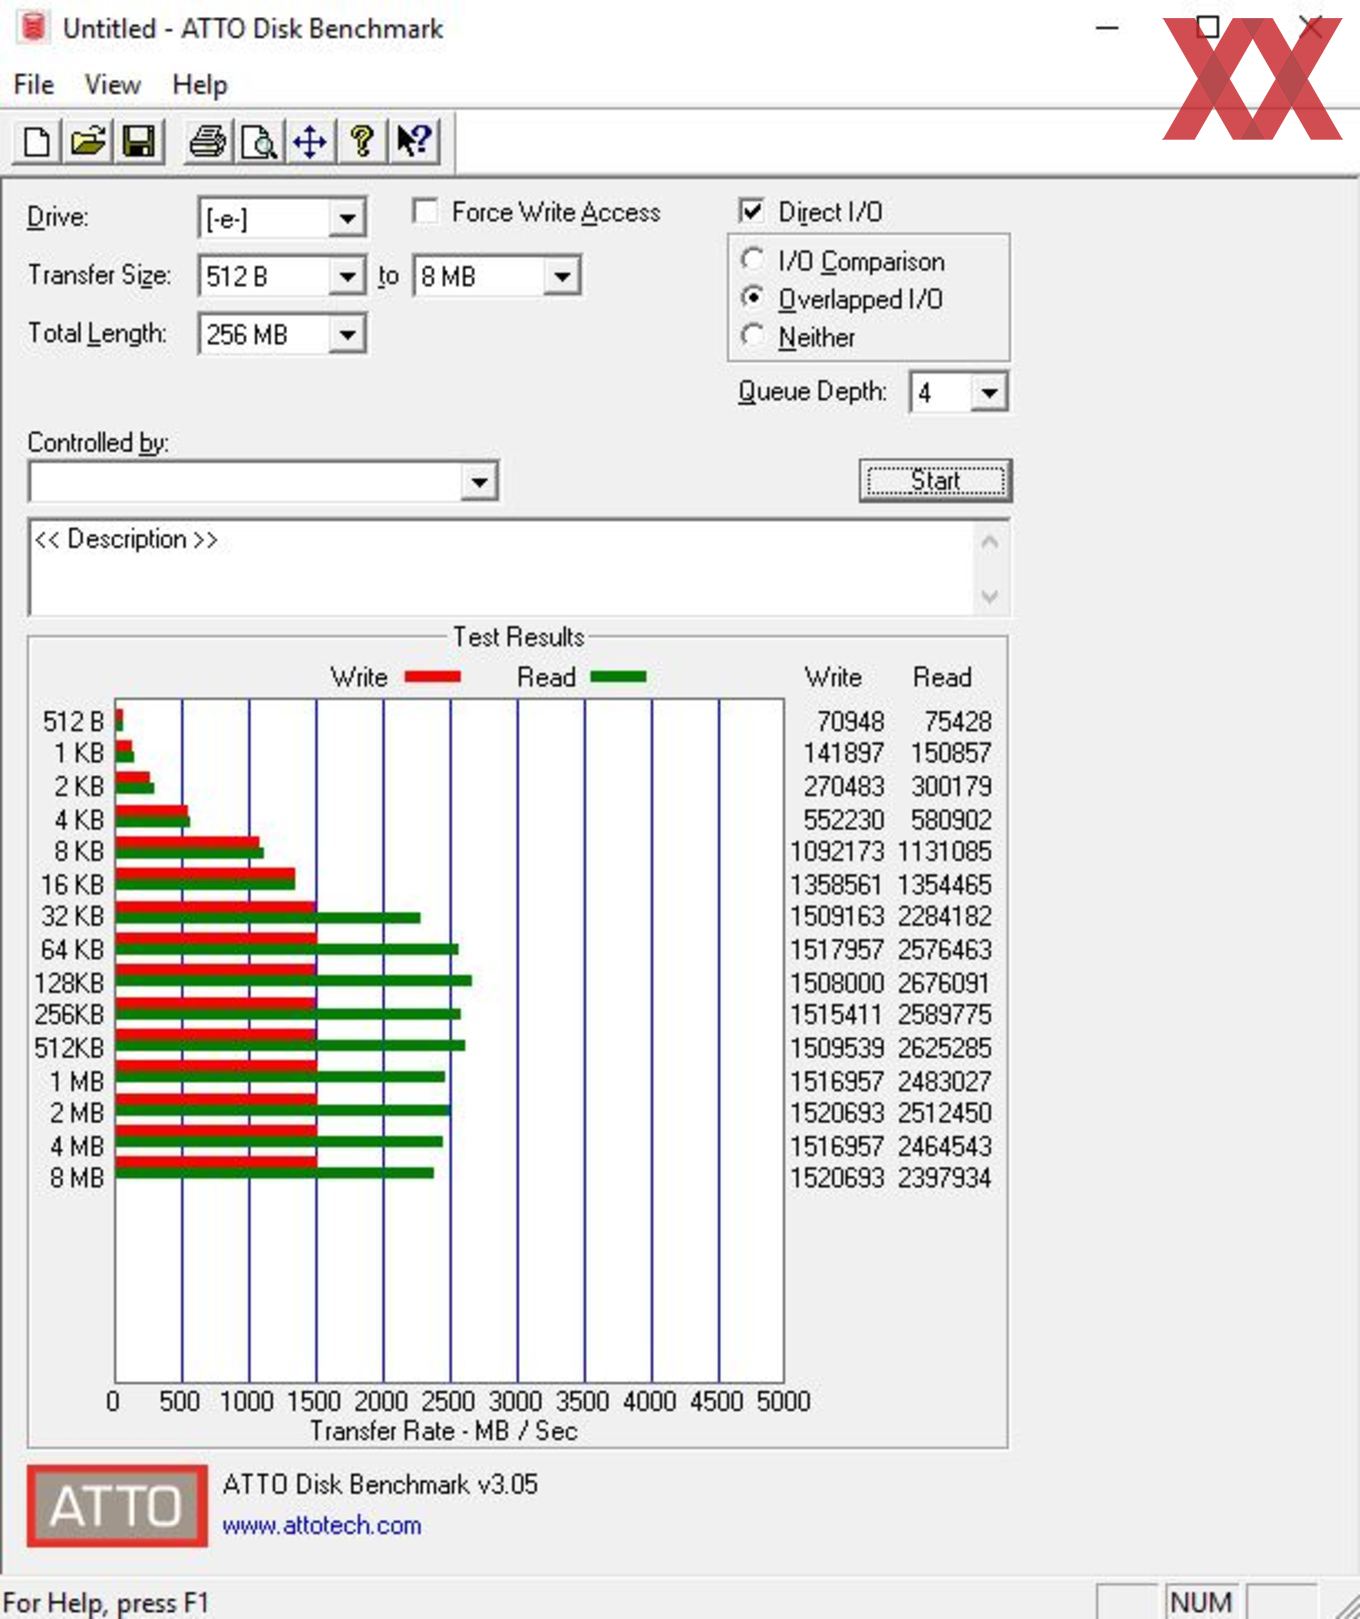Click write value 70948
This screenshot has height=1619, width=1360.
point(850,721)
